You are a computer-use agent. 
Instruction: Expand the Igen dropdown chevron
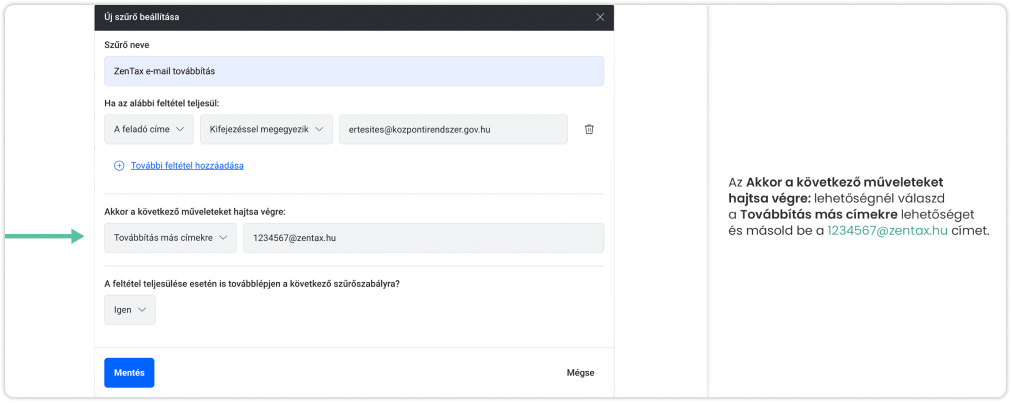(x=142, y=310)
